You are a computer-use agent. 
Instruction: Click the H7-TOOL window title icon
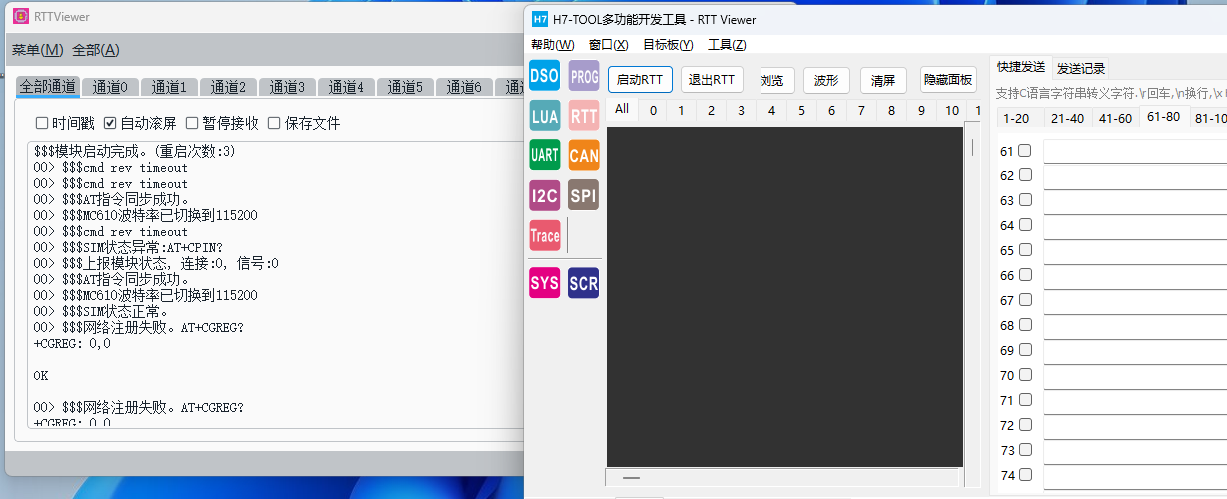540,19
